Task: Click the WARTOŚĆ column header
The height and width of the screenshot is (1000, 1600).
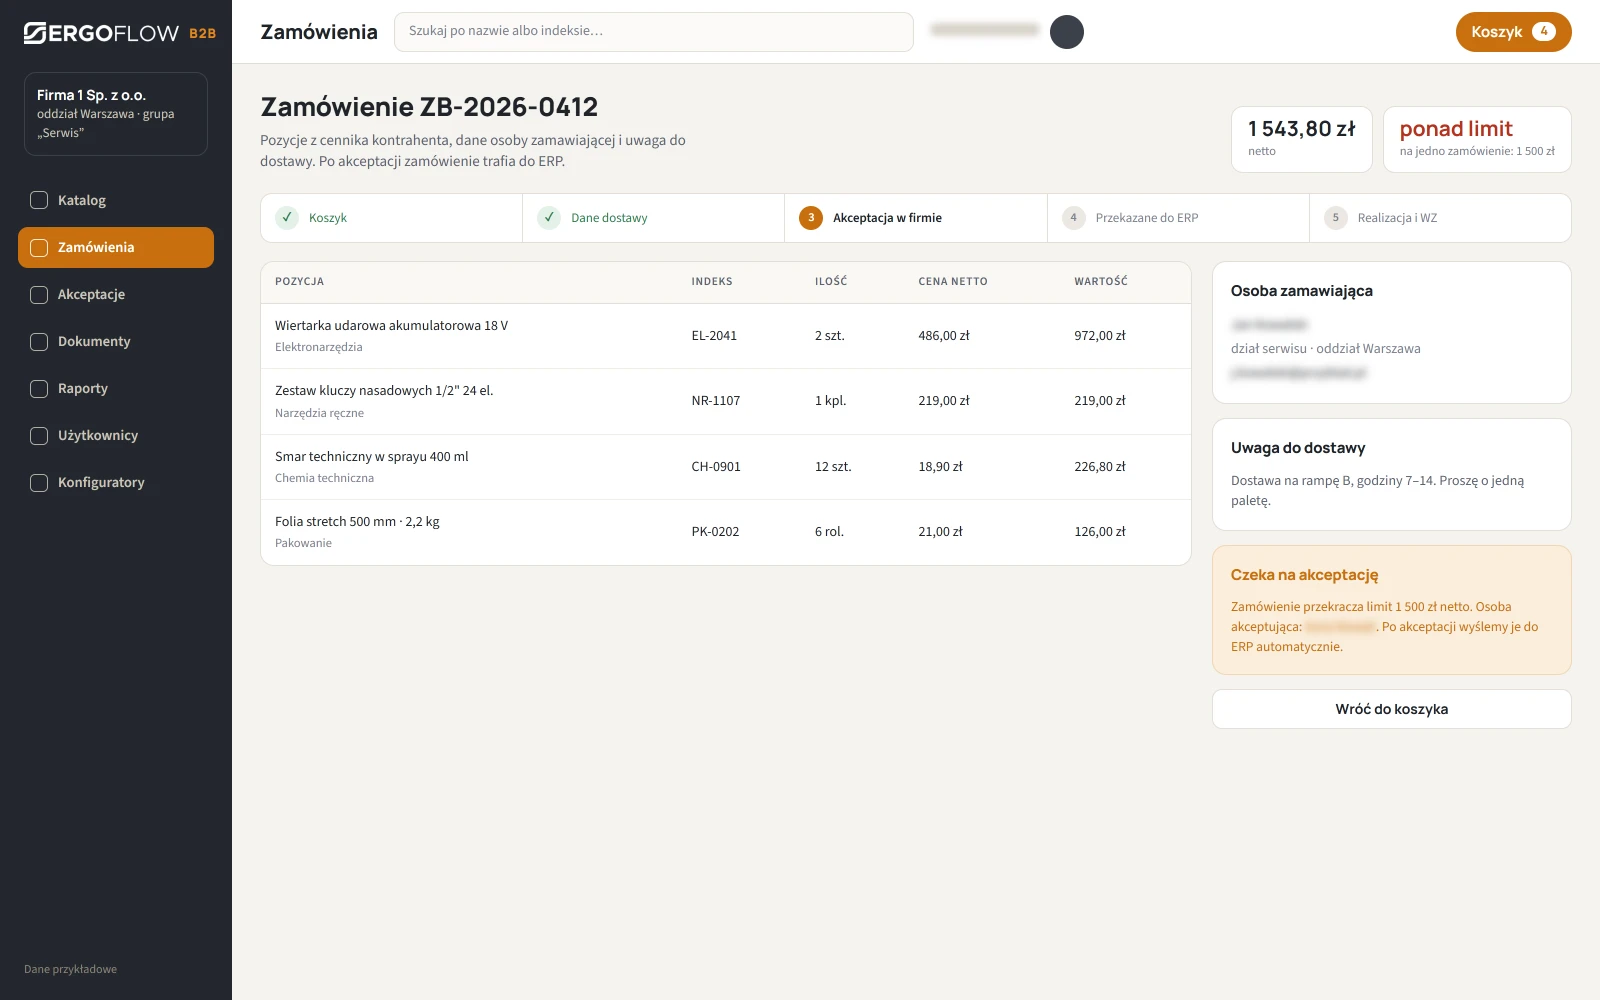Action: (x=1101, y=282)
